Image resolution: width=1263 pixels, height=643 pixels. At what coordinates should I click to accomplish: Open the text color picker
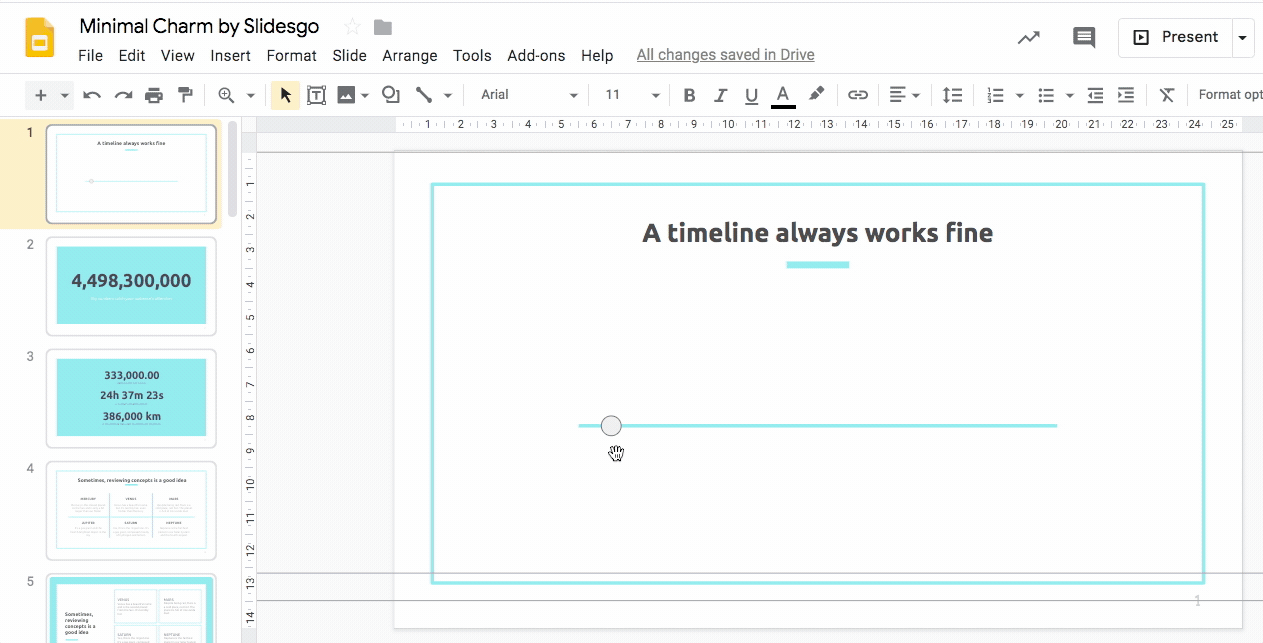783,95
